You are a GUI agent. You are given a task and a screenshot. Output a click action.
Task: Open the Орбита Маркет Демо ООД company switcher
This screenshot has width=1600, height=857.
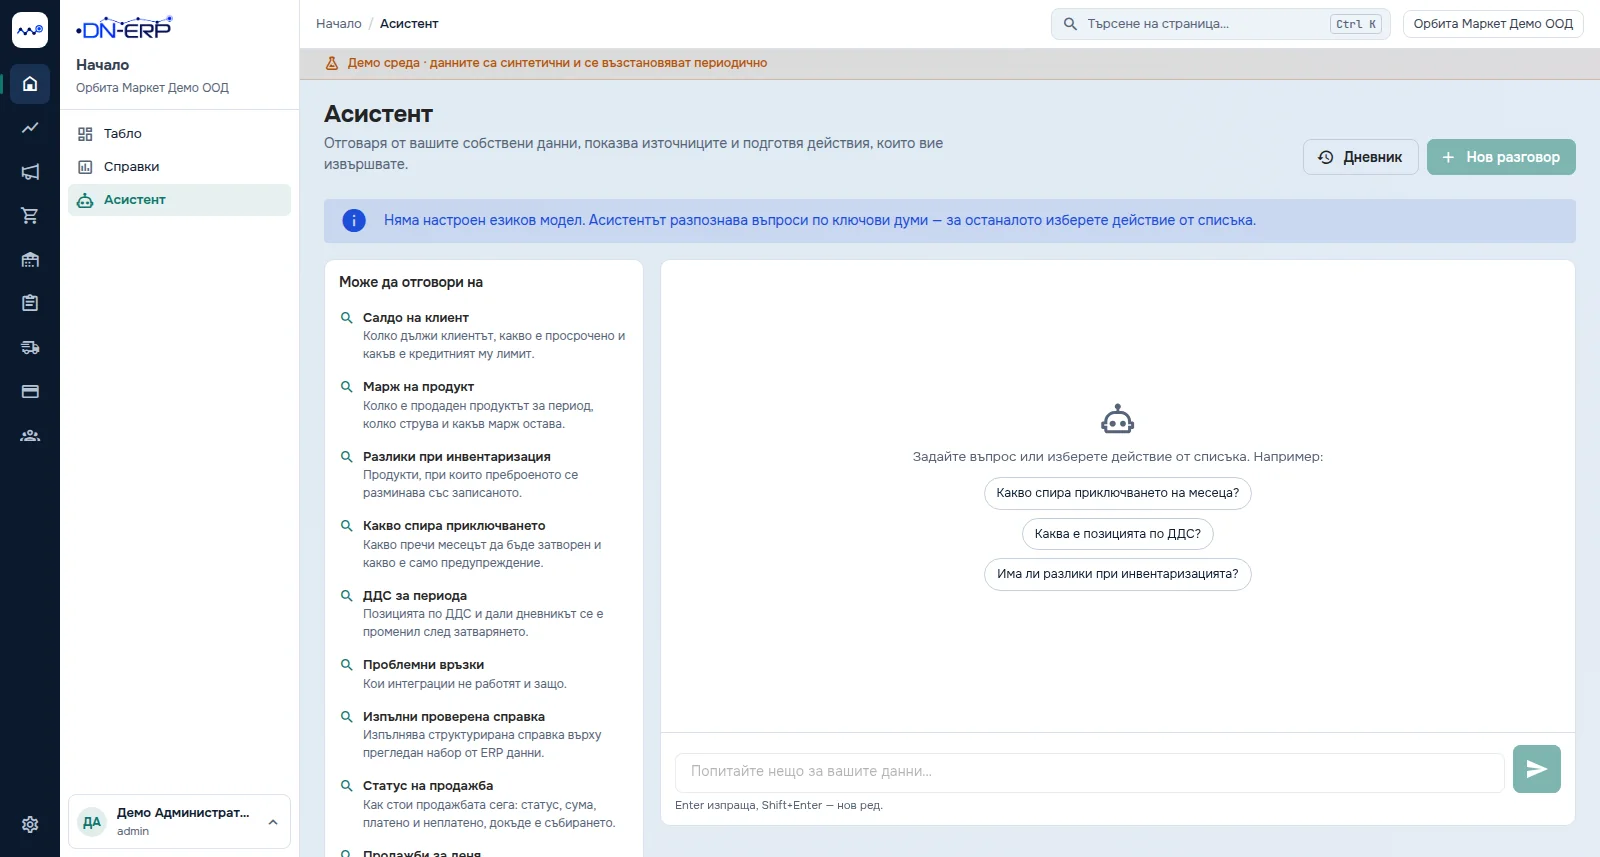(x=1493, y=24)
